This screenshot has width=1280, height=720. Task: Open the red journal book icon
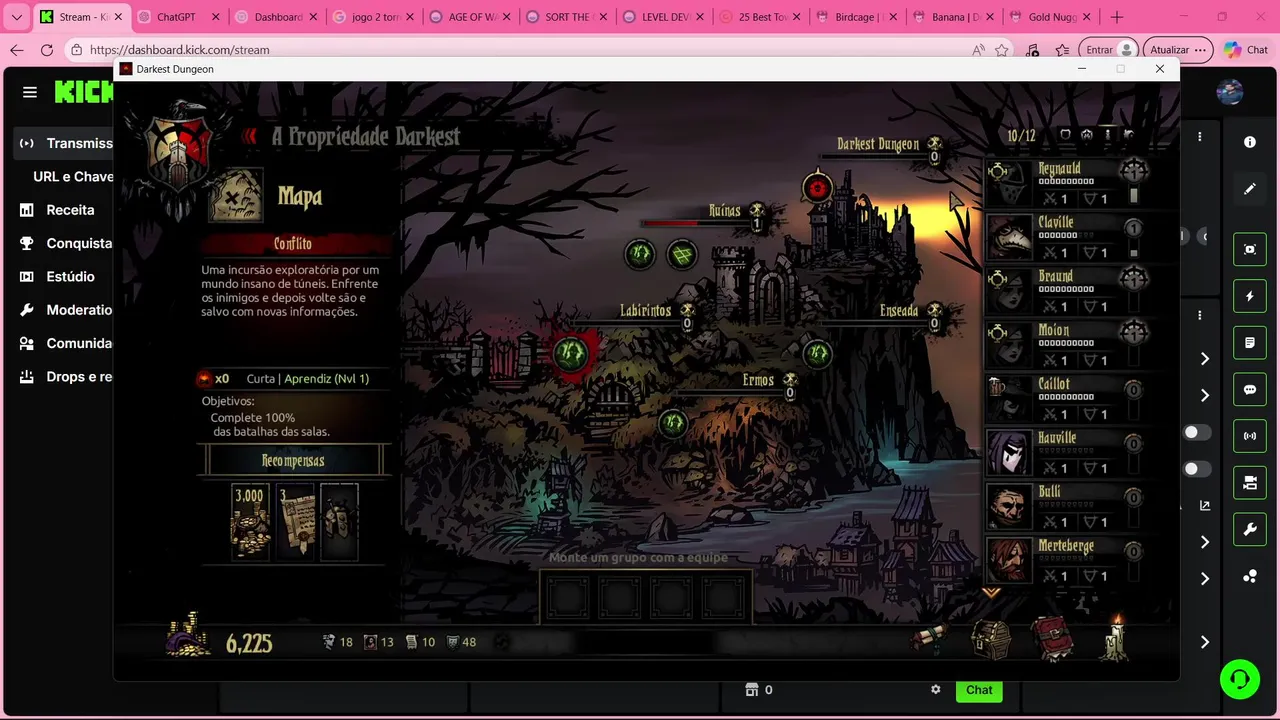(1053, 639)
